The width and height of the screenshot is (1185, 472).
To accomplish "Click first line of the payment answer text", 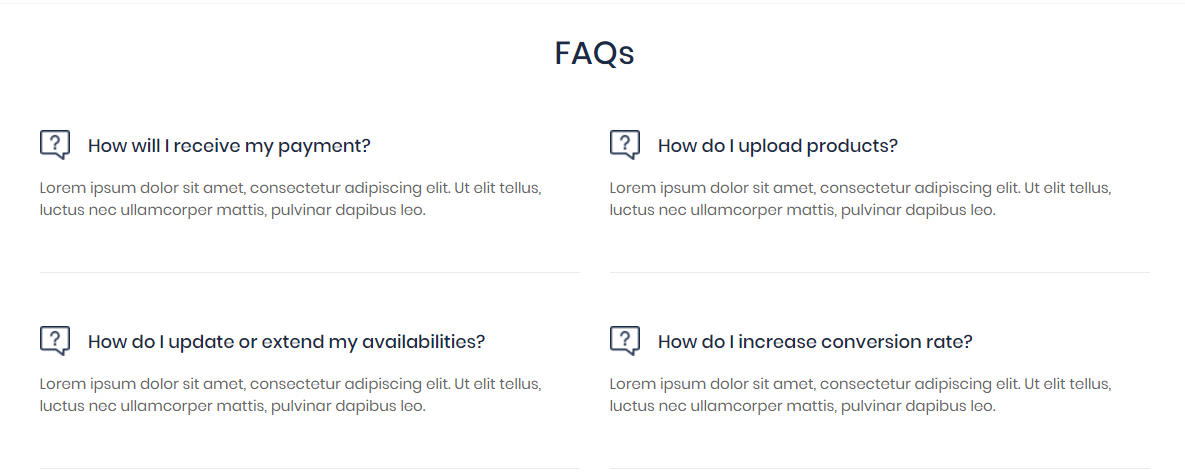I will tap(290, 188).
